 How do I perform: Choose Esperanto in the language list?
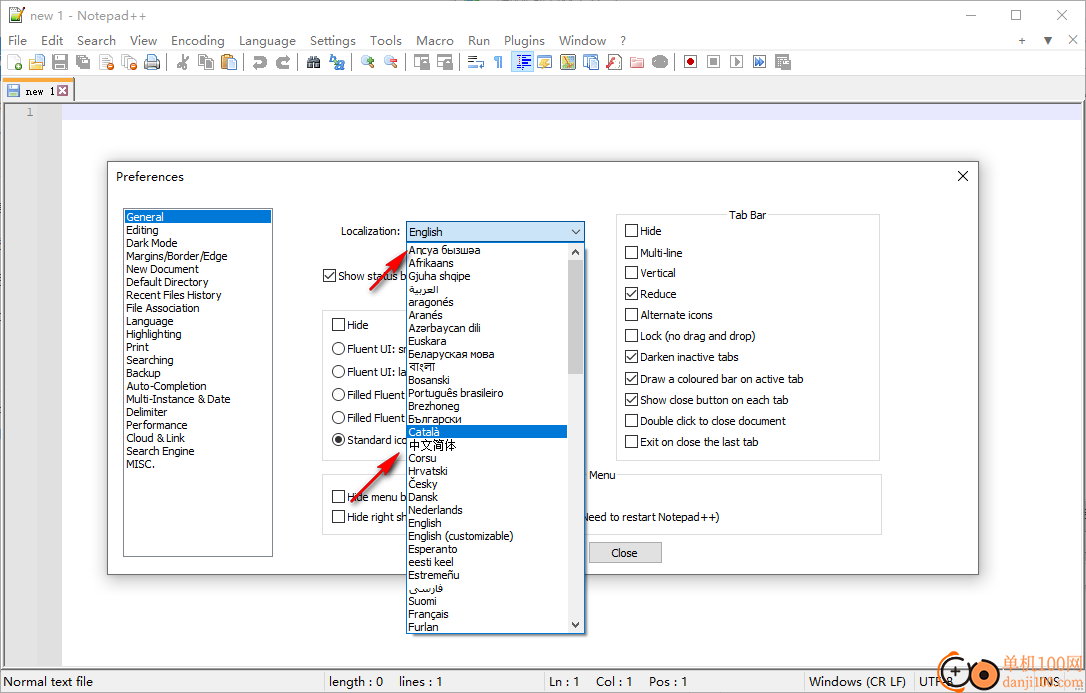coord(487,549)
